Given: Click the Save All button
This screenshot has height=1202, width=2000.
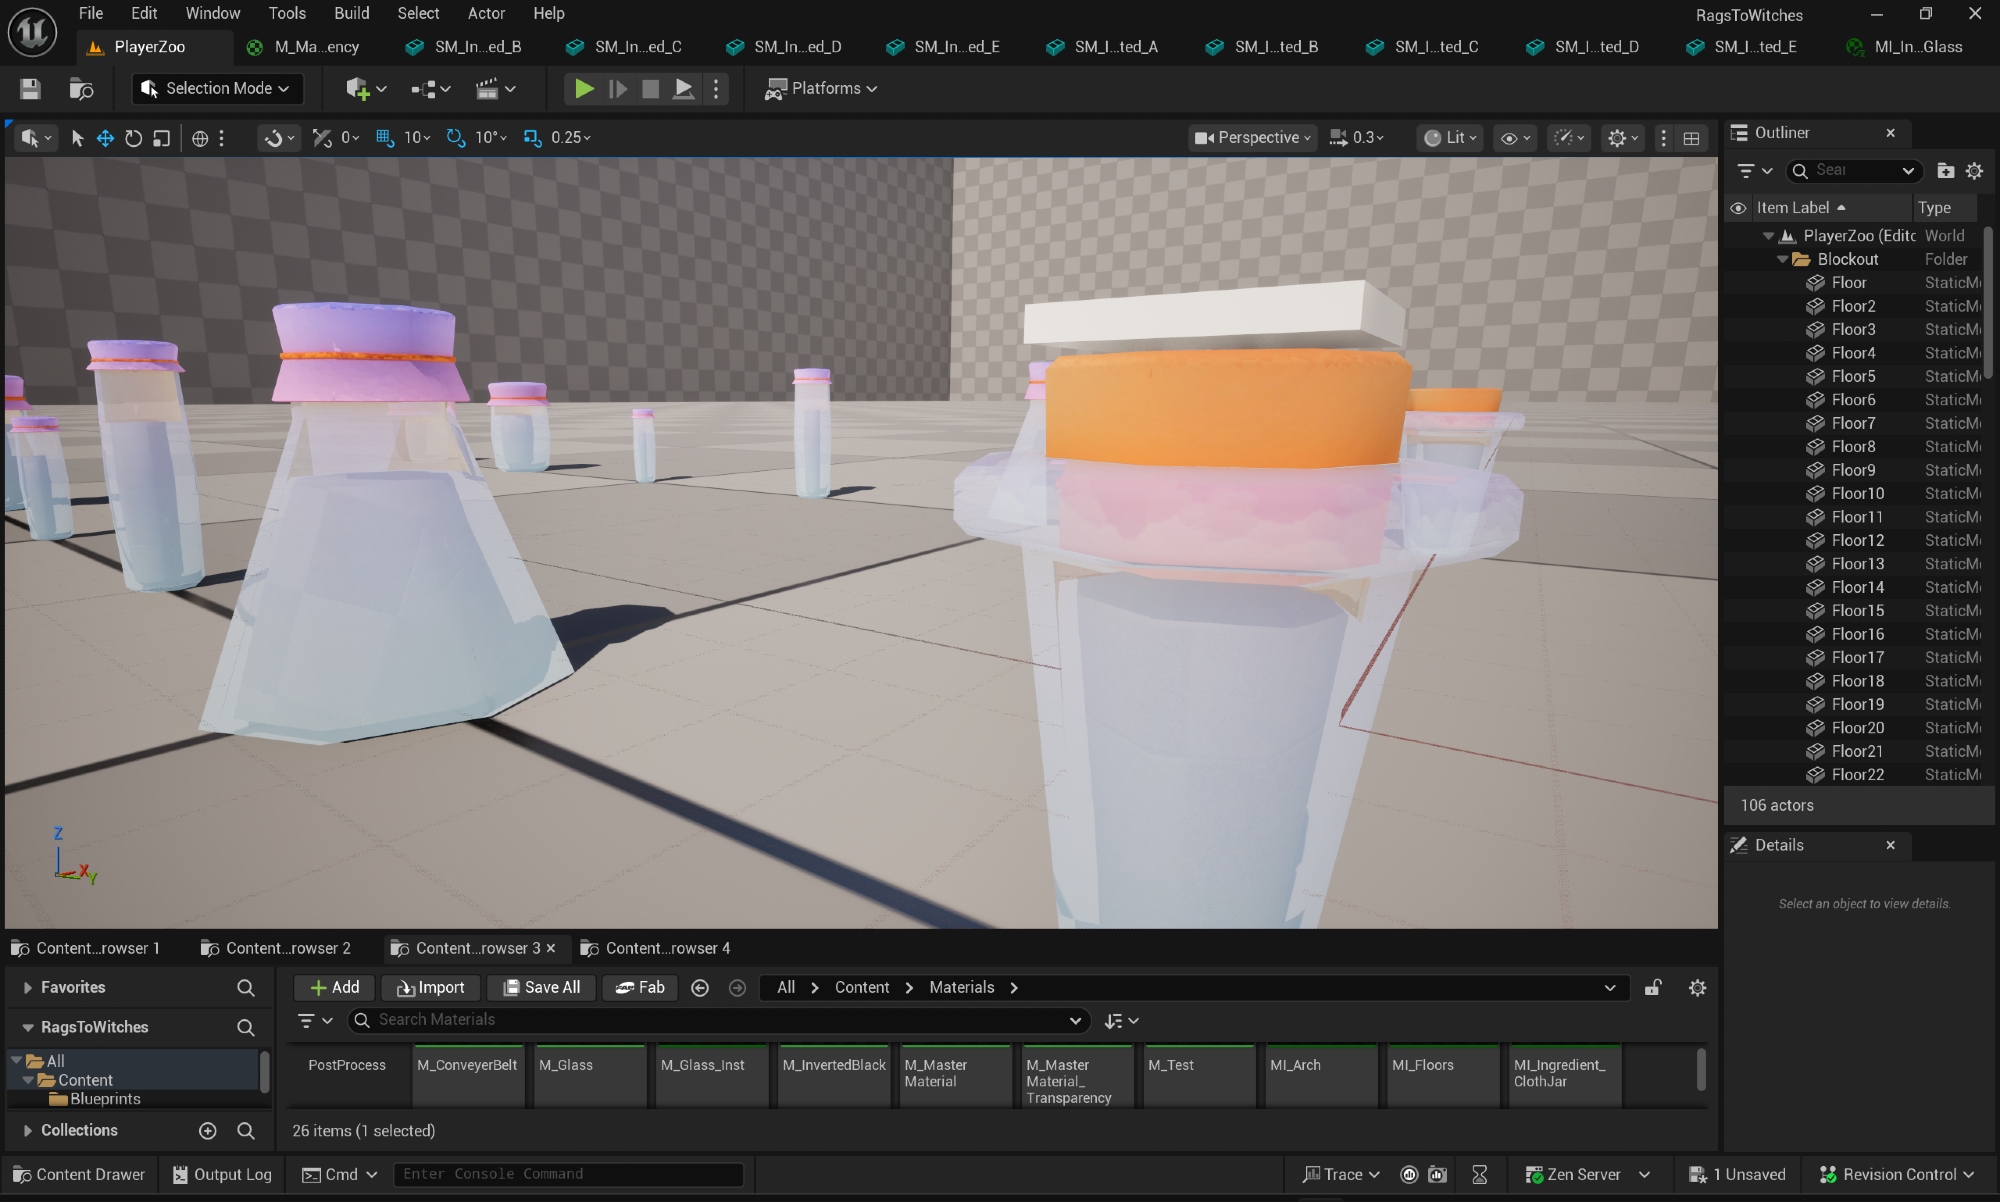Looking at the screenshot, I should [541, 988].
